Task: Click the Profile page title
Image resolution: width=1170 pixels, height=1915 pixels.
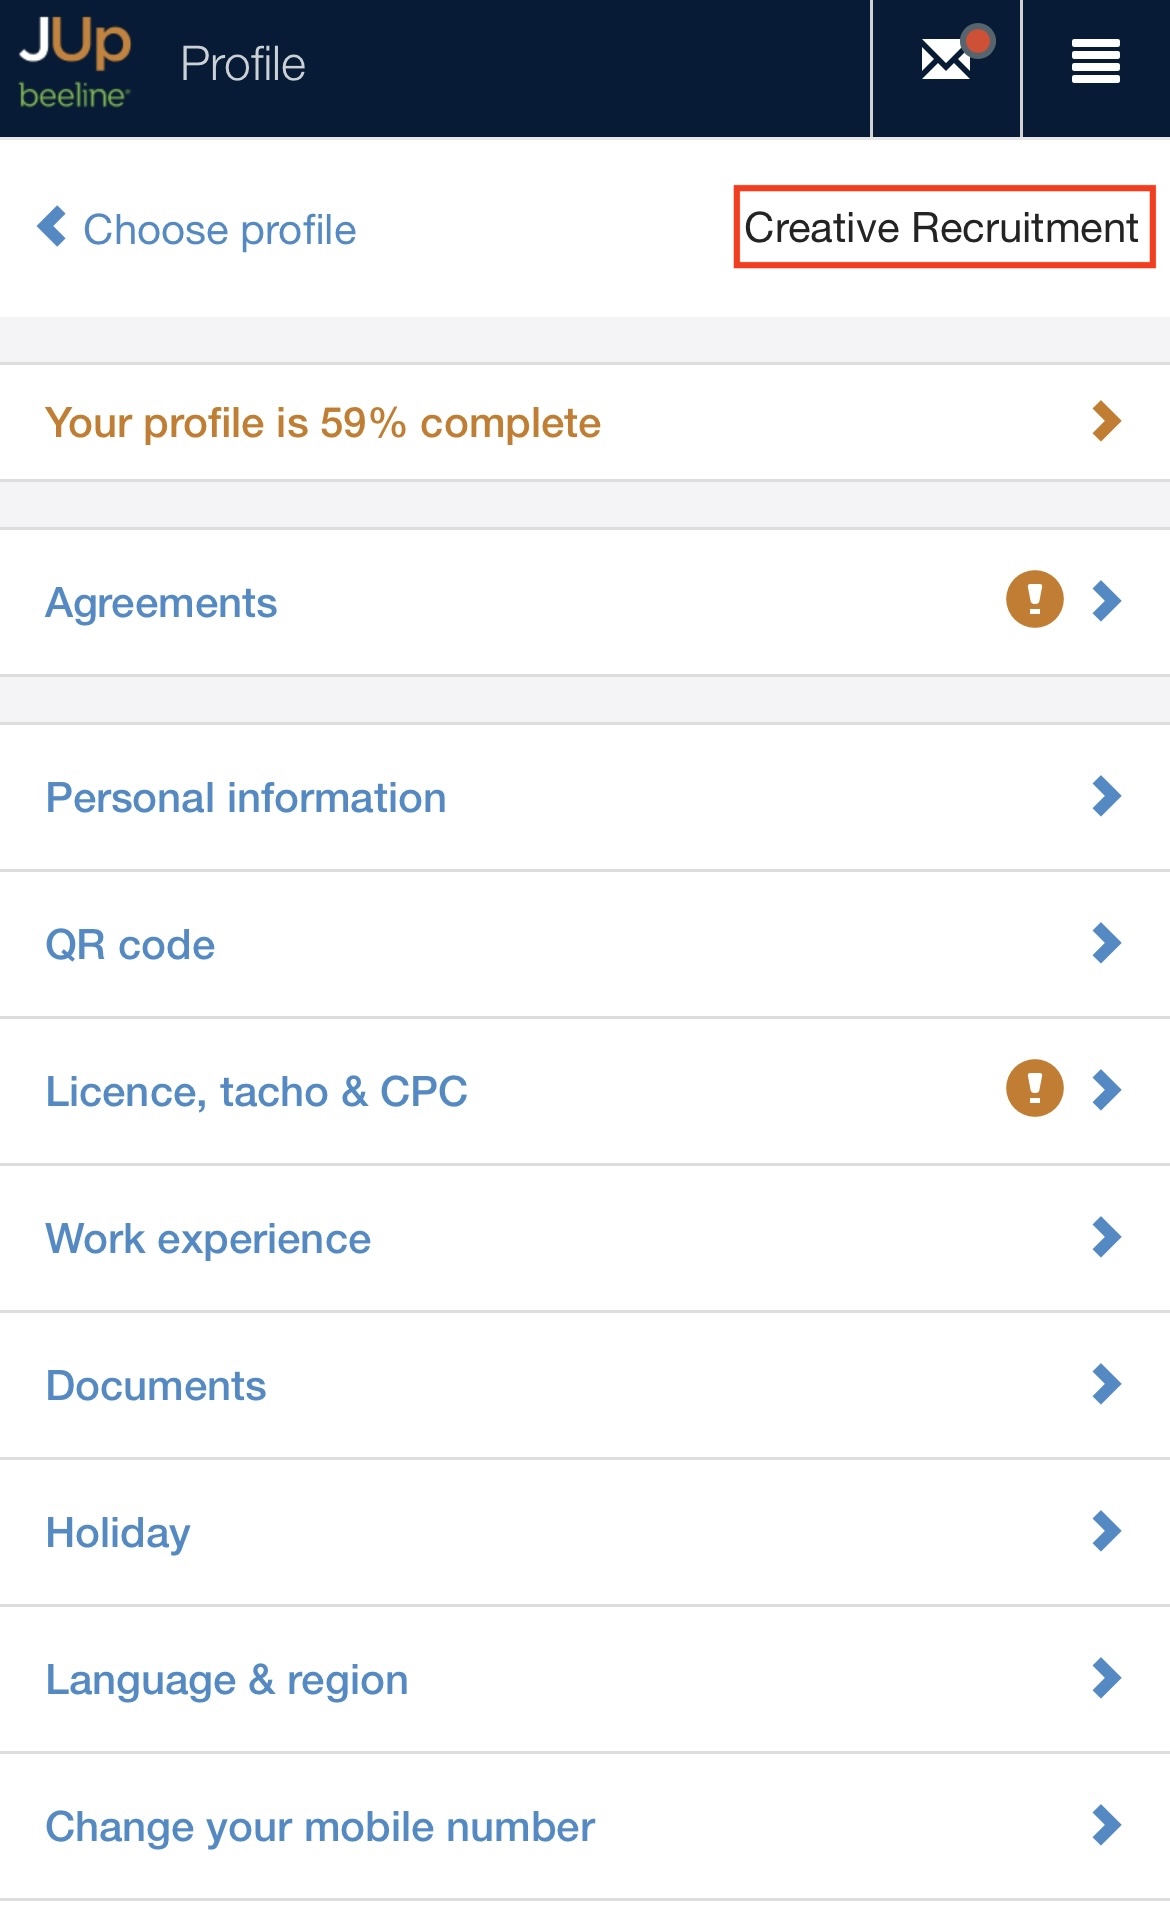Action: coord(243,64)
